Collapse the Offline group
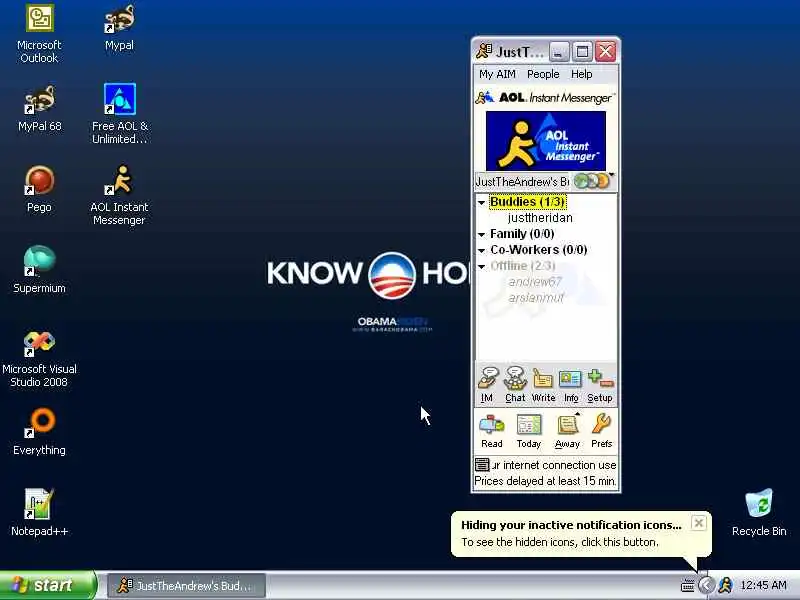The height and width of the screenshot is (600, 800). (481, 266)
